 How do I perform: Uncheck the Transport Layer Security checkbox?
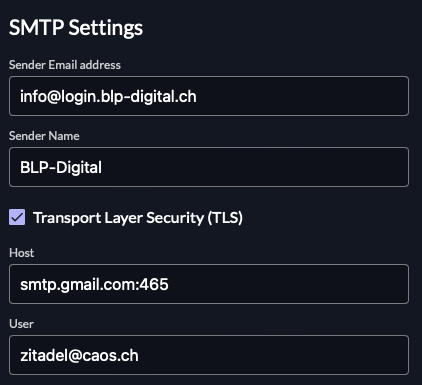click(17, 217)
